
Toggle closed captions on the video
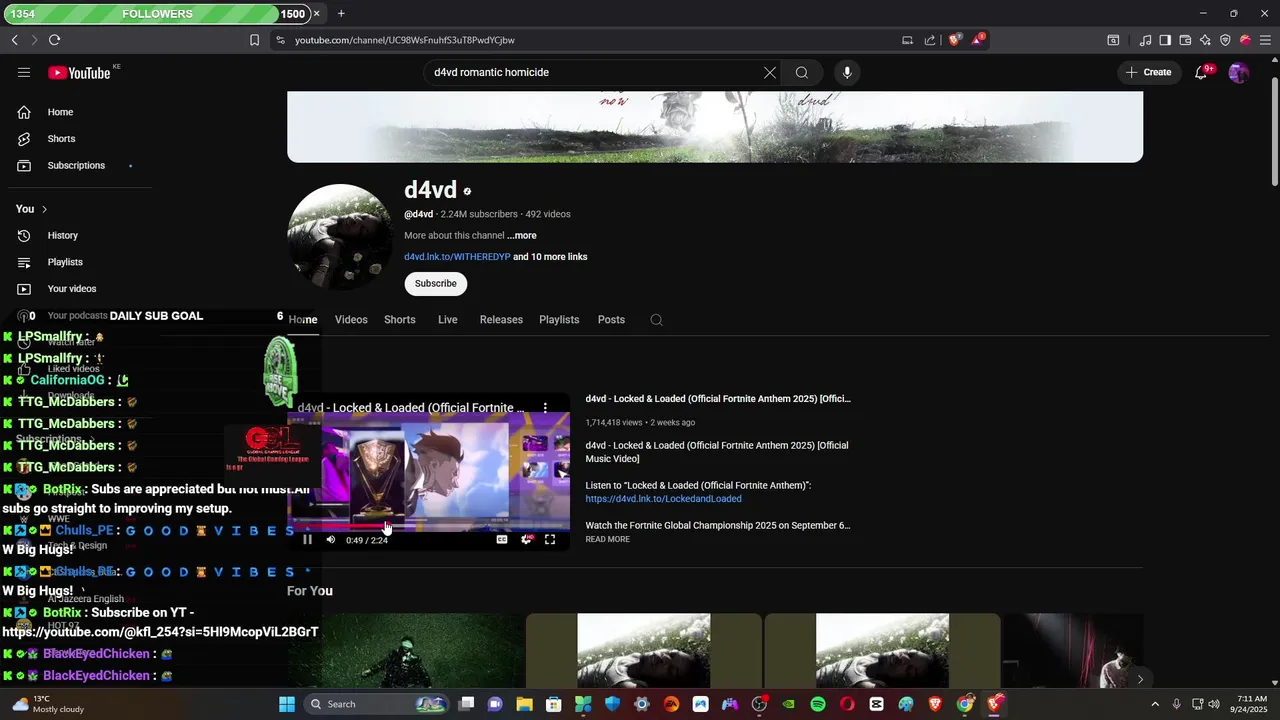pyautogui.click(x=502, y=540)
